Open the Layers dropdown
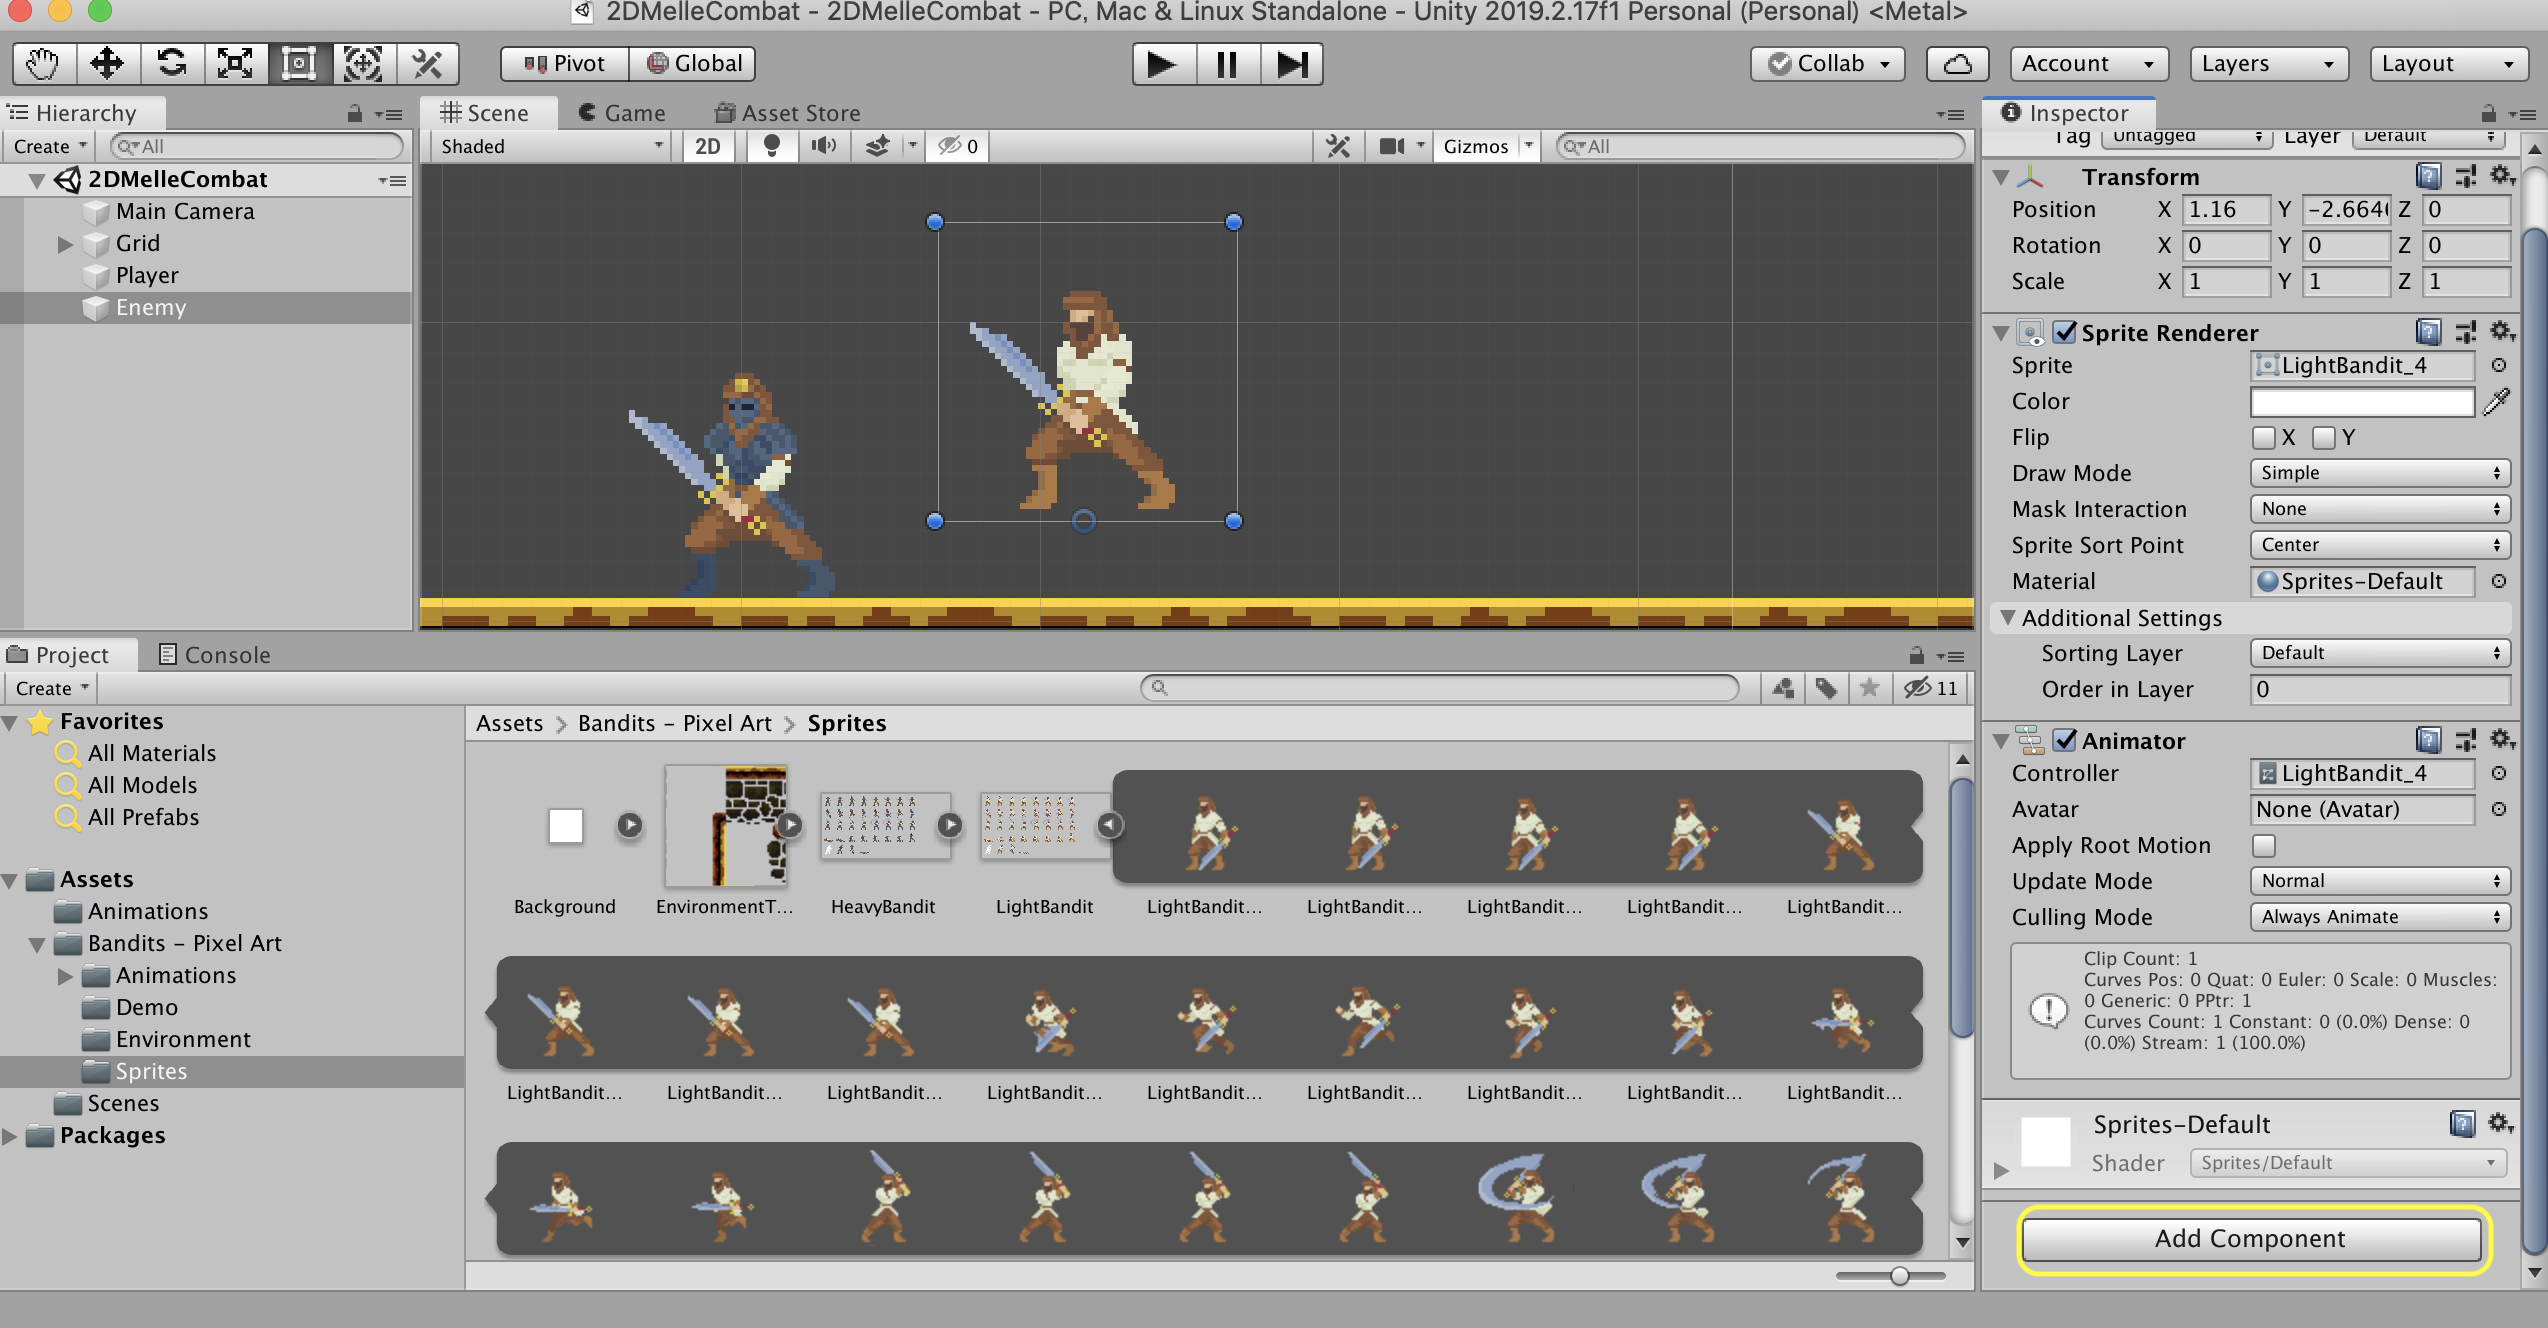This screenshot has width=2548, height=1328. 2266,64
